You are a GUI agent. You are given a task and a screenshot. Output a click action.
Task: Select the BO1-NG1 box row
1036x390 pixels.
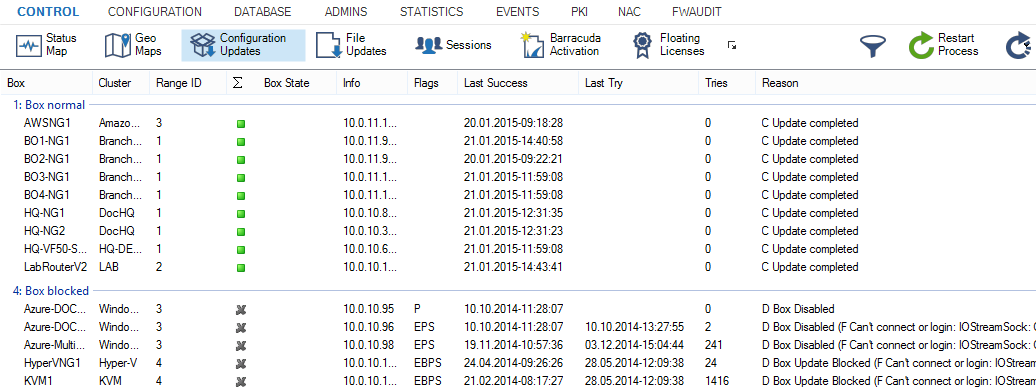pos(518,141)
